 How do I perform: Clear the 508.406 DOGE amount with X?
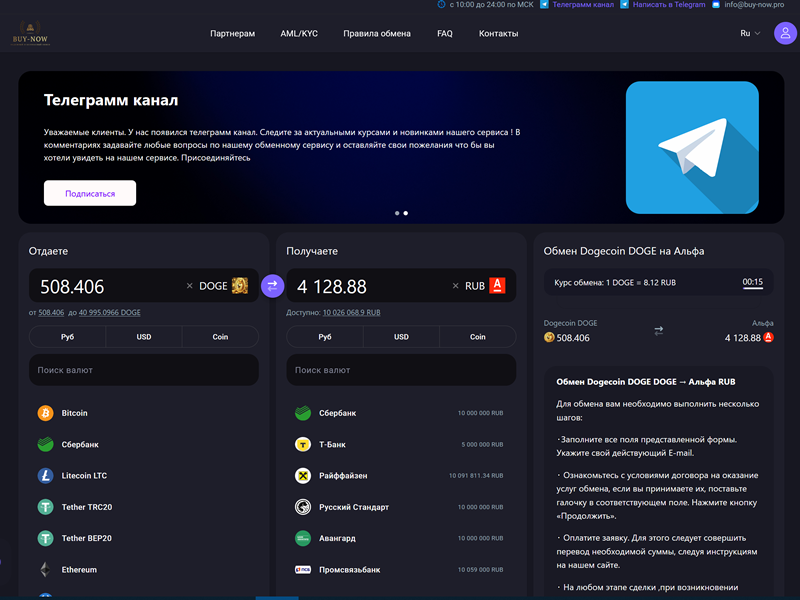[x=189, y=286]
